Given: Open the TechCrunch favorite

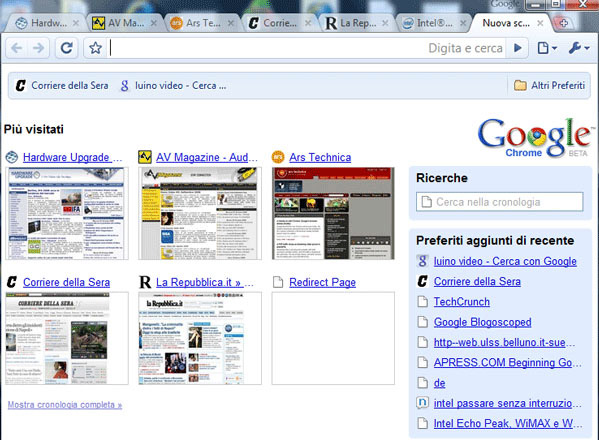Looking at the screenshot, I should [461, 302].
